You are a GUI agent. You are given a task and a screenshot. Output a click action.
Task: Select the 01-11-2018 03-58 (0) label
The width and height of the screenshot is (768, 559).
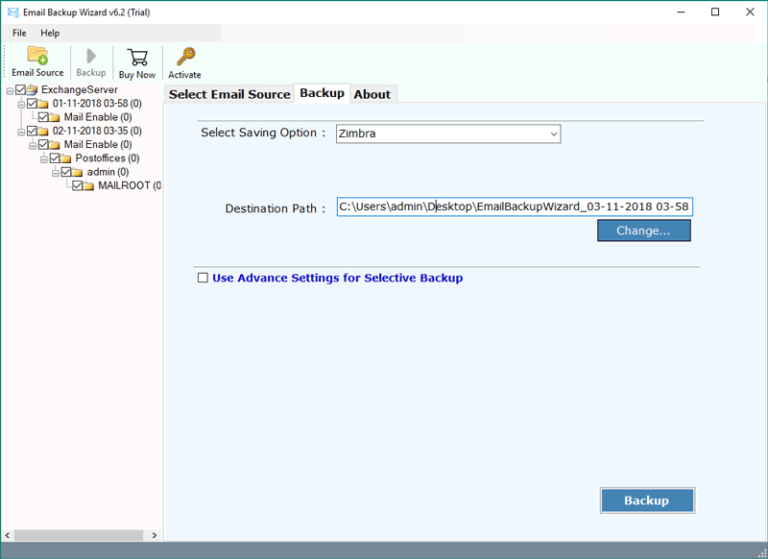pos(97,103)
